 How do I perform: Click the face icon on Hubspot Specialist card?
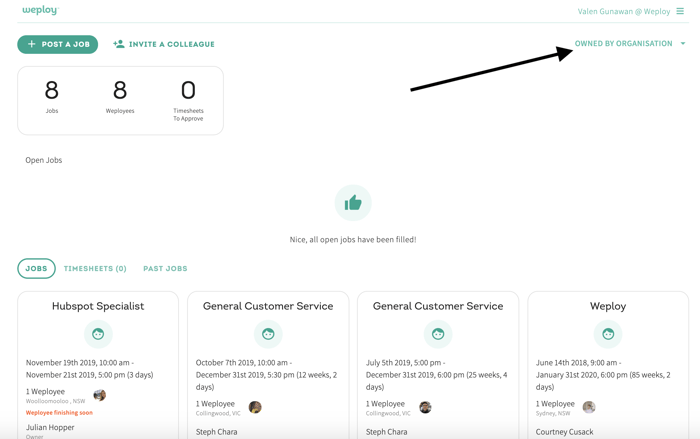[x=98, y=334]
